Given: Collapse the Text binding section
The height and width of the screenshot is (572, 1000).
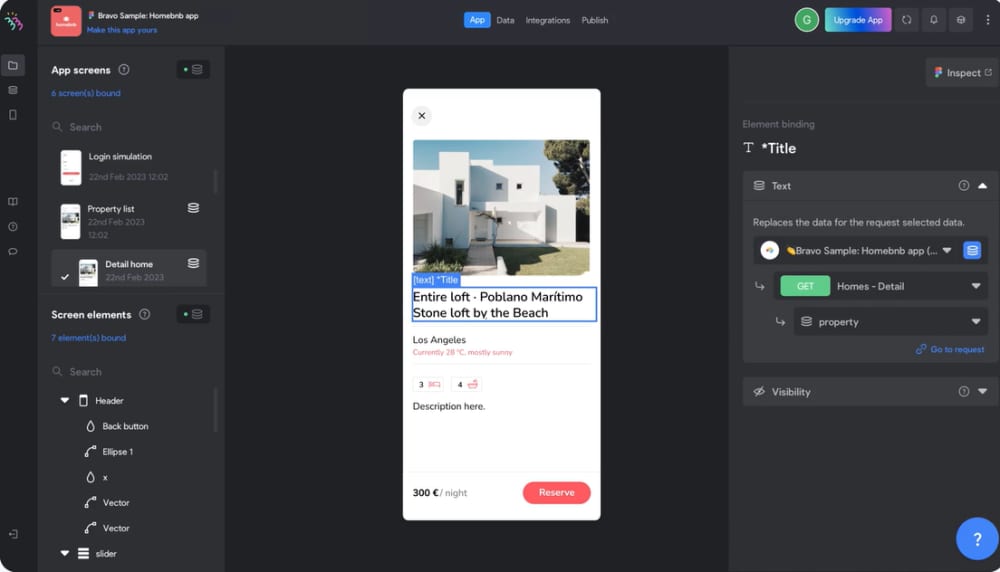Looking at the screenshot, I should [982, 186].
